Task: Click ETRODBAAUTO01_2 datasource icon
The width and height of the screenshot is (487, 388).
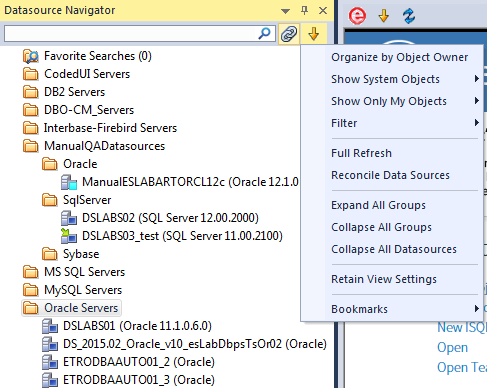Action: (x=50, y=362)
